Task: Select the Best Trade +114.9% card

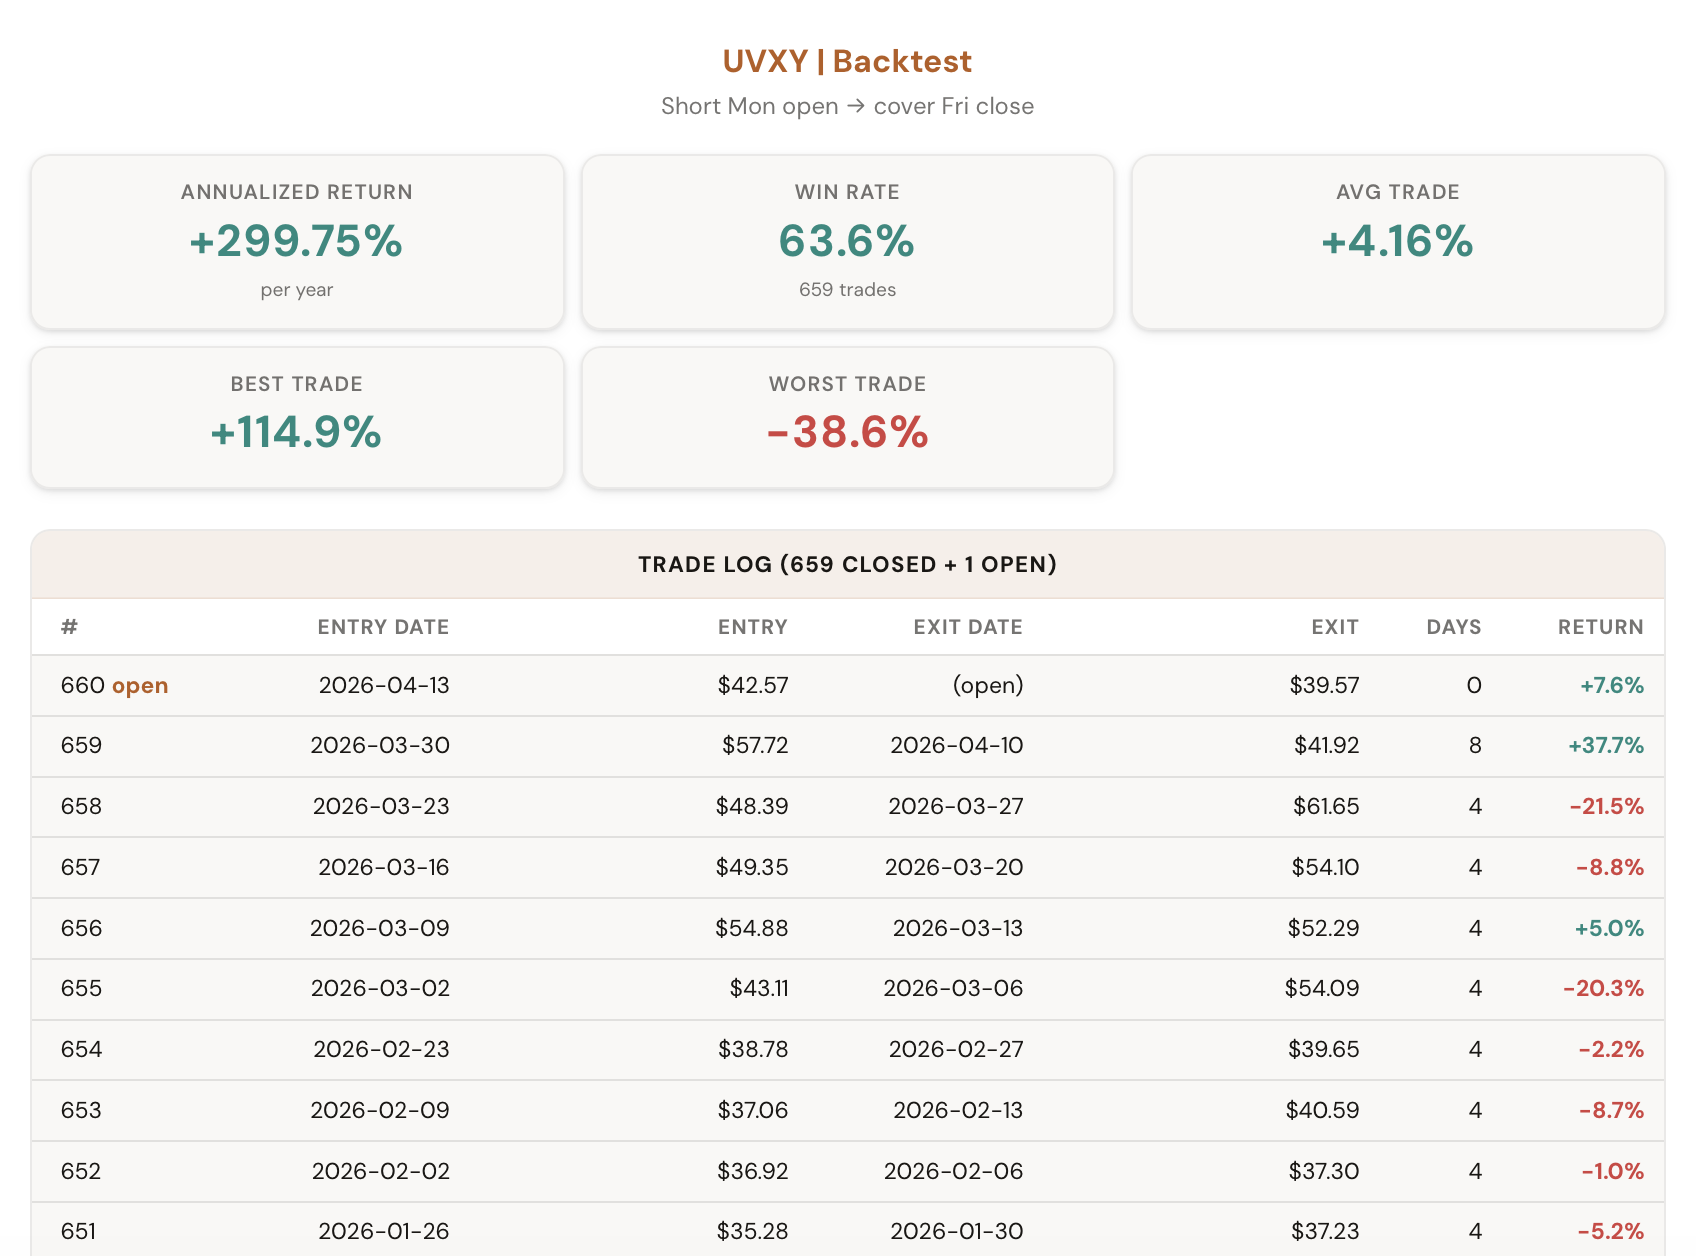Action: [297, 418]
